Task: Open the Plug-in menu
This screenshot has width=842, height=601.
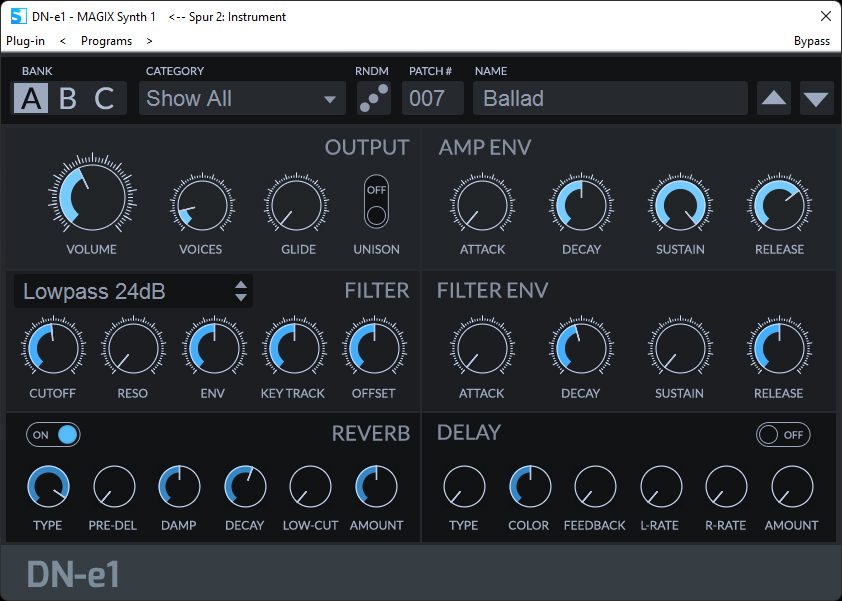Action: point(25,41)
